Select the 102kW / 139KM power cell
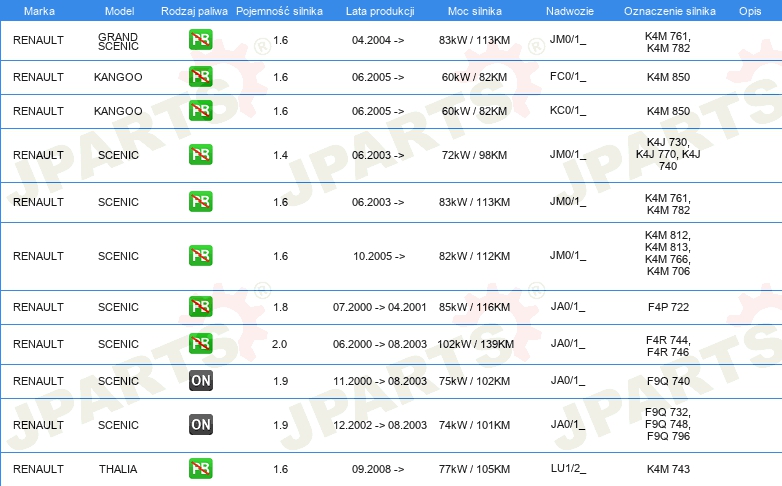 475,344
